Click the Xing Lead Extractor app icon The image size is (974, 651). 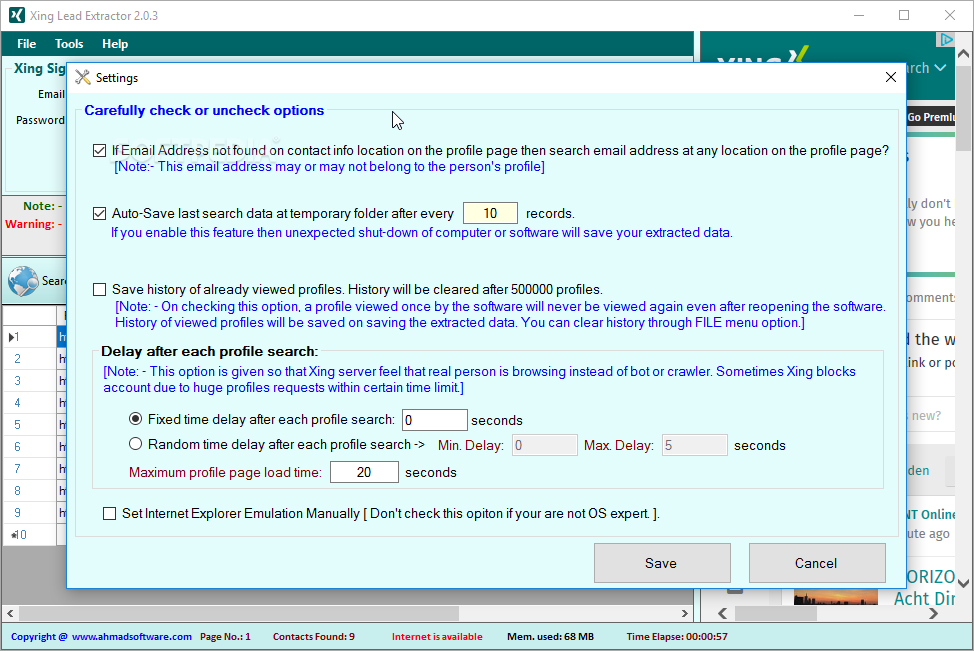coord(17,16)
